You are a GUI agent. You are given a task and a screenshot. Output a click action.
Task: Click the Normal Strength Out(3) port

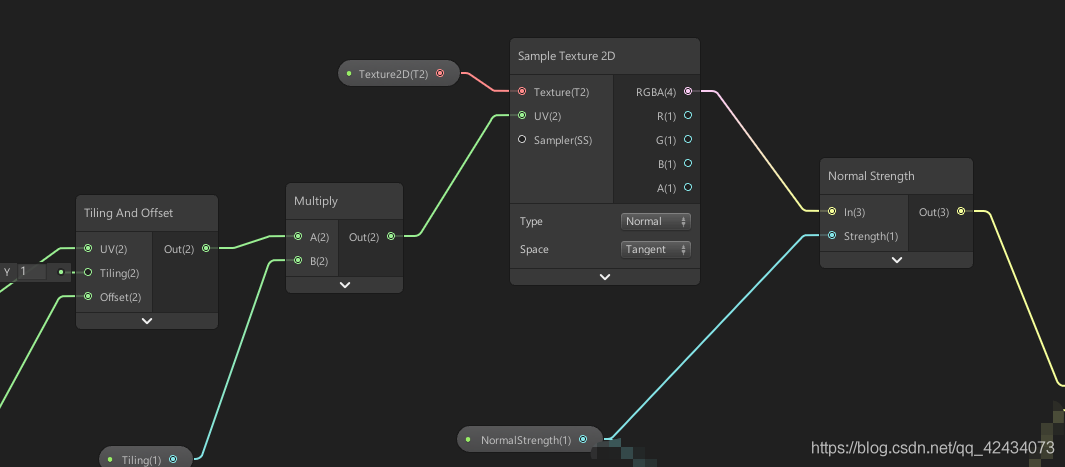(x=960, y=211)
